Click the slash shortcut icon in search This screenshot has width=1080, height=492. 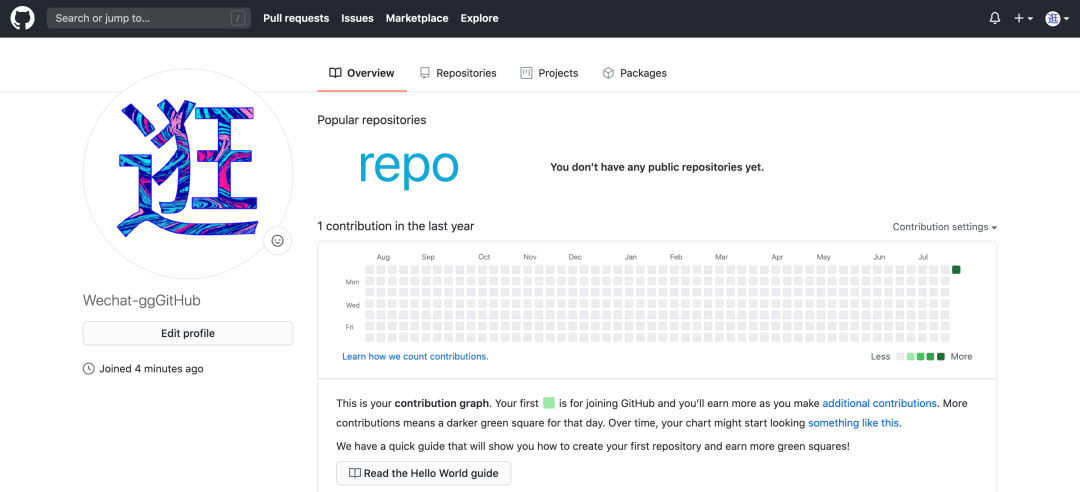pos(237,18)
